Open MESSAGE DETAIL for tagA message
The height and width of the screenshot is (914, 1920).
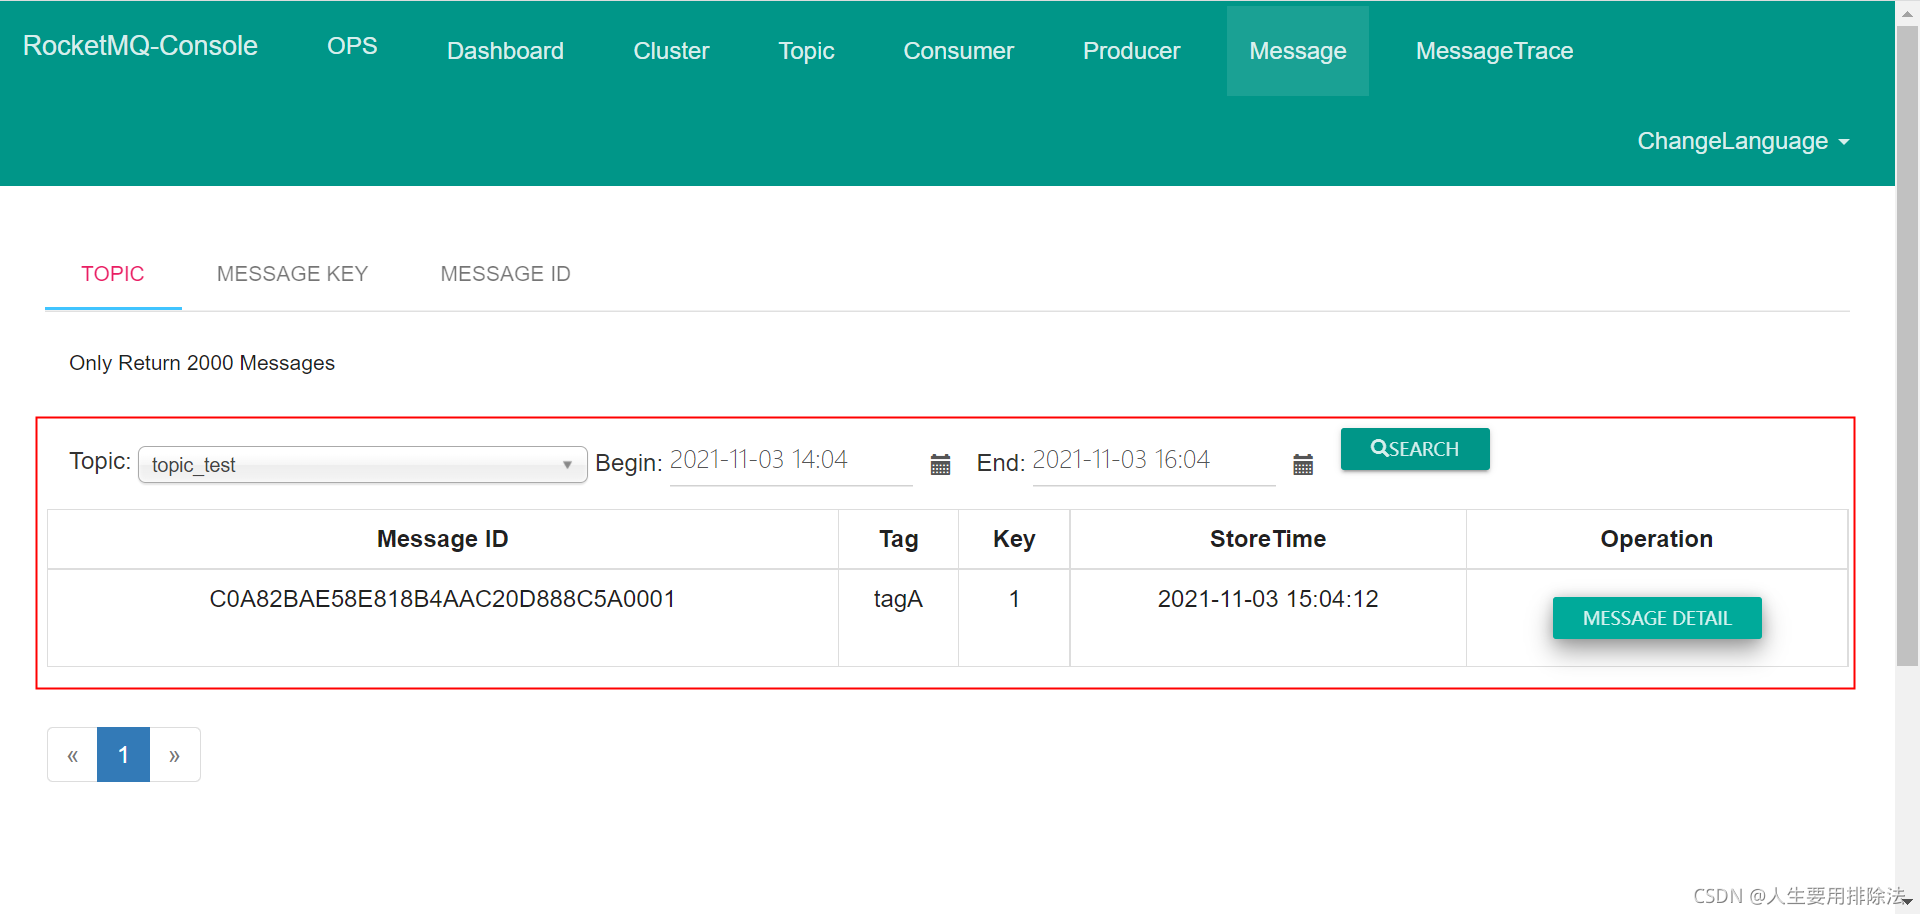click(x=1657, y=618)
